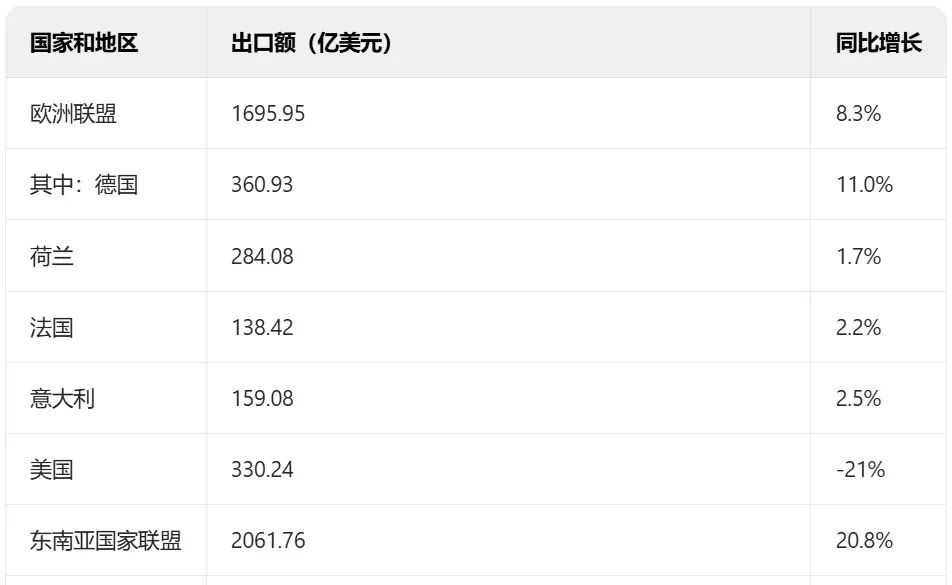Click the export value 330.24
This screenshot has height=585, width=952.
(262, 469)
